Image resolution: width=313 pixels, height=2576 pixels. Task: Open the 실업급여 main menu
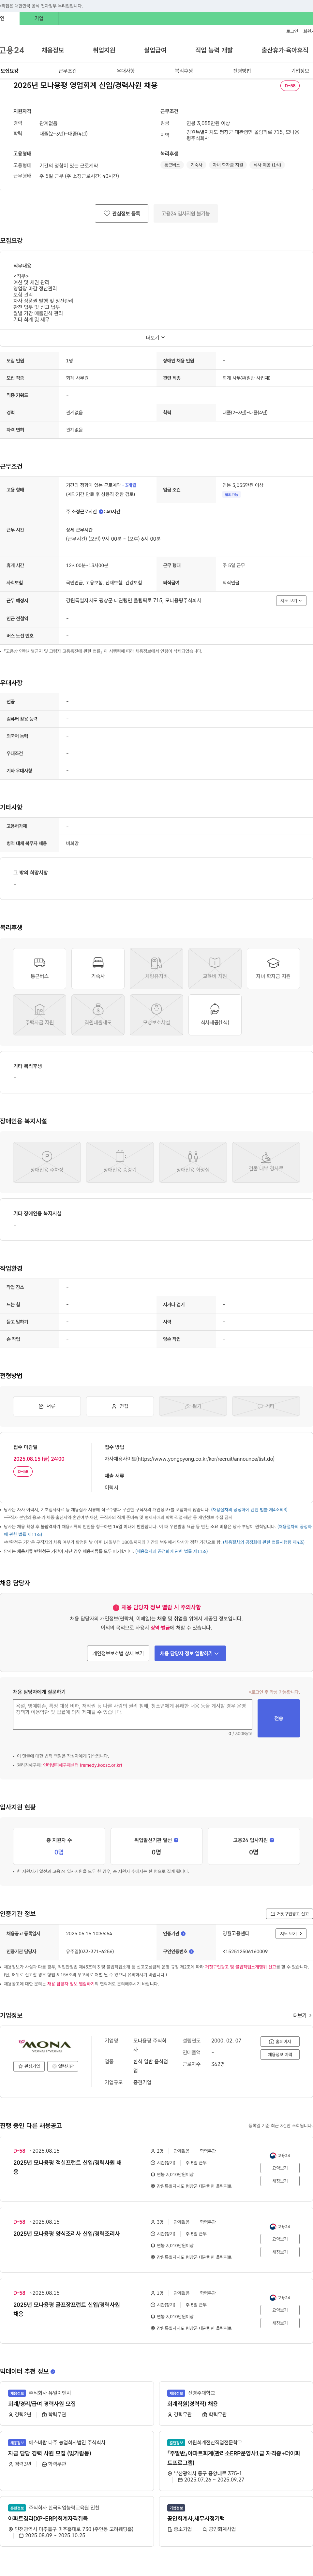155,50
